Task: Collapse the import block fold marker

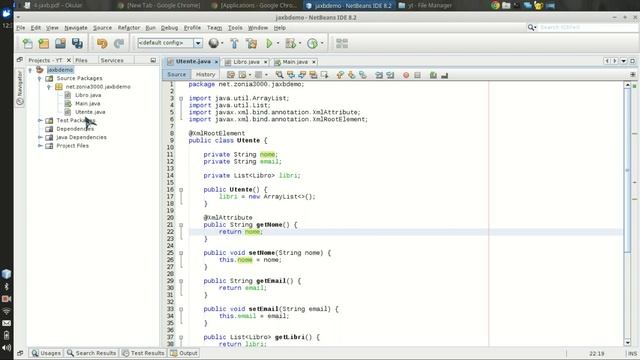Action: click(181, 98)
